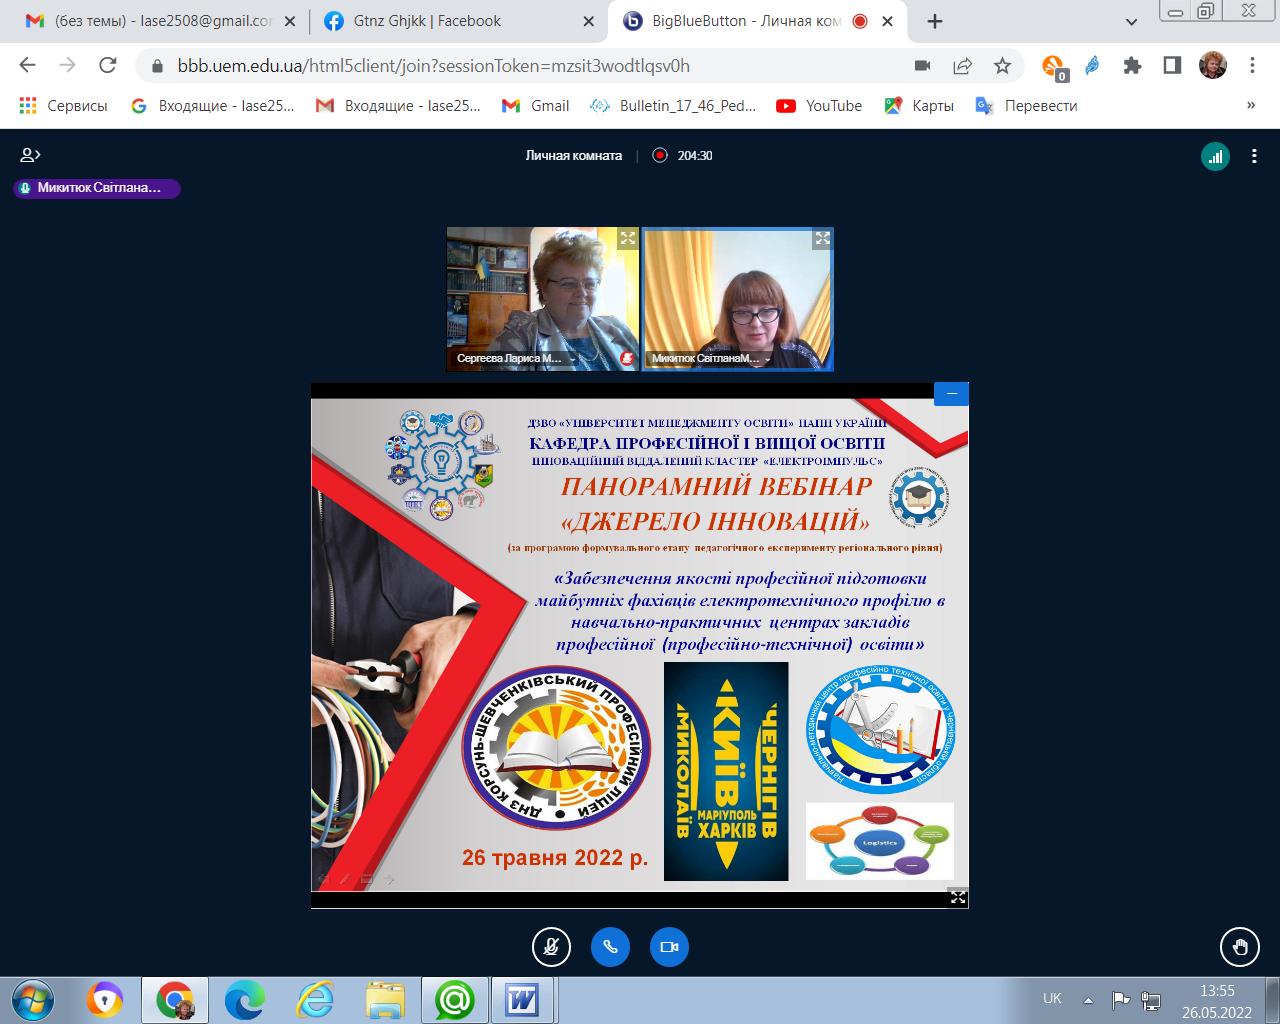Change the UK input language
Screen dimensions: 1280x1024
(x=1052, y=998)
